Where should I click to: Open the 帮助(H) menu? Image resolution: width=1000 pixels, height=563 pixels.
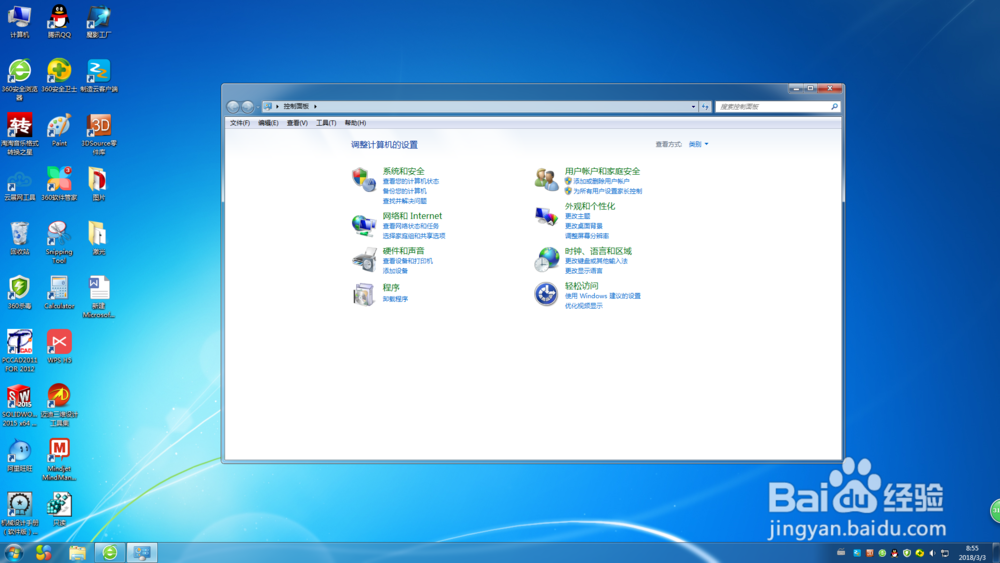(355, 123)
